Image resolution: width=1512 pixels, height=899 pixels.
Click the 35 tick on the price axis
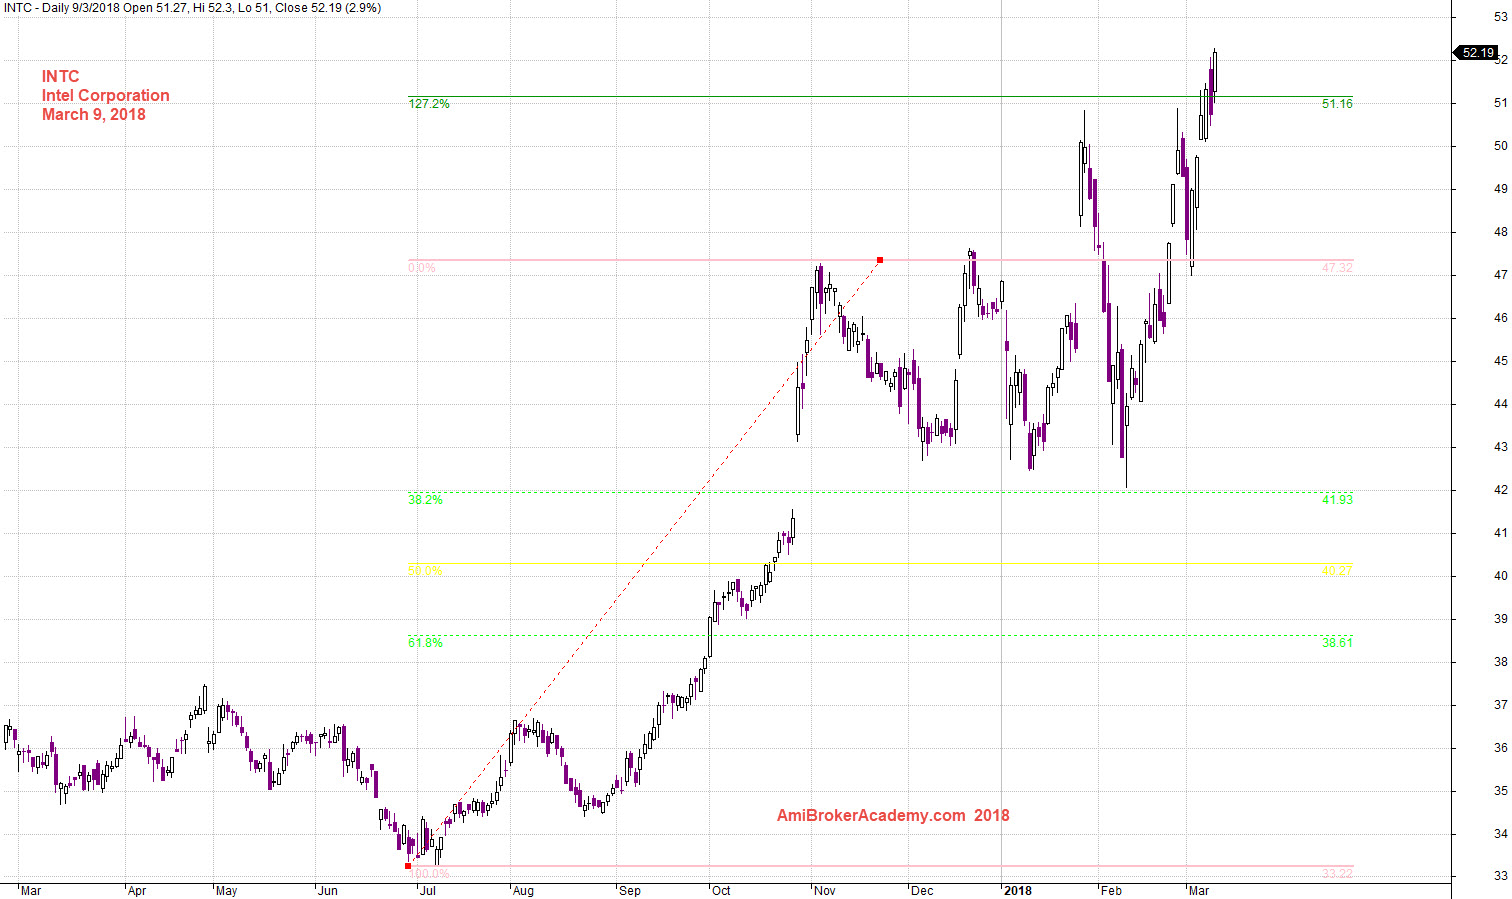1500,791
